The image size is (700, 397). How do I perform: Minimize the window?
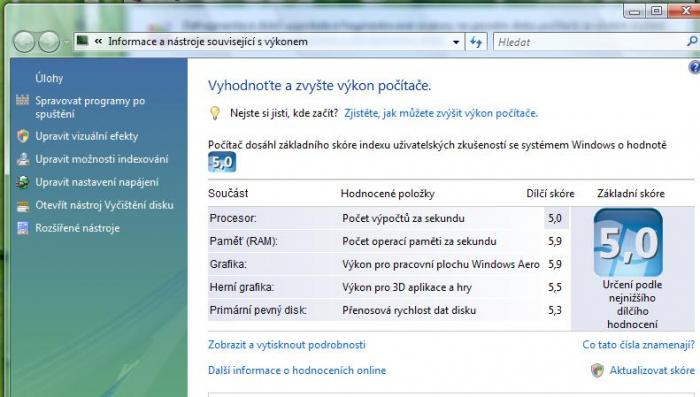click(x=634, y=11)
